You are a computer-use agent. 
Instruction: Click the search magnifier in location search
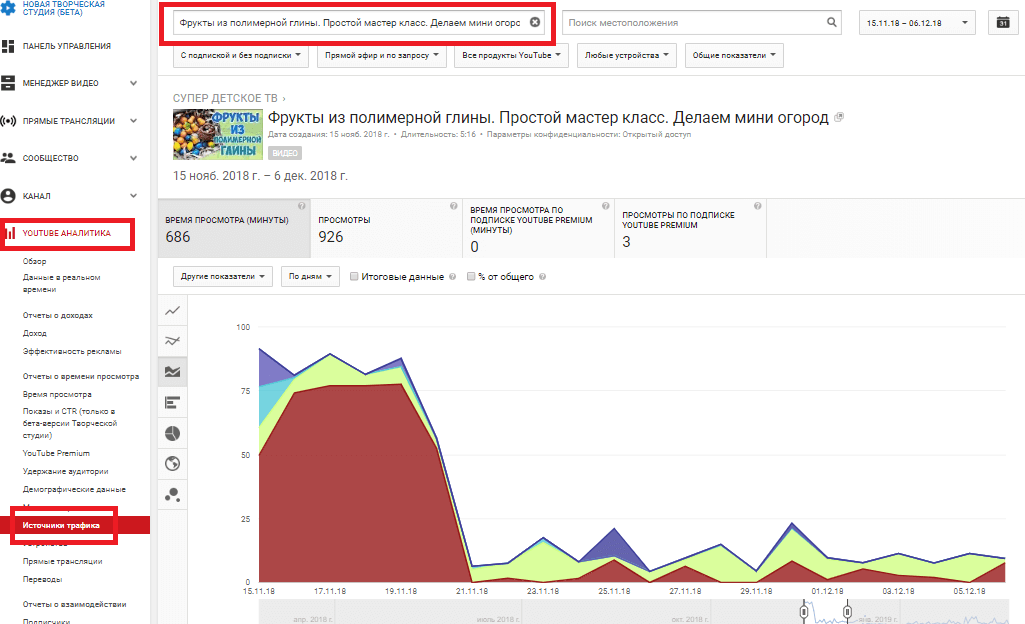[x=831, y=20]
